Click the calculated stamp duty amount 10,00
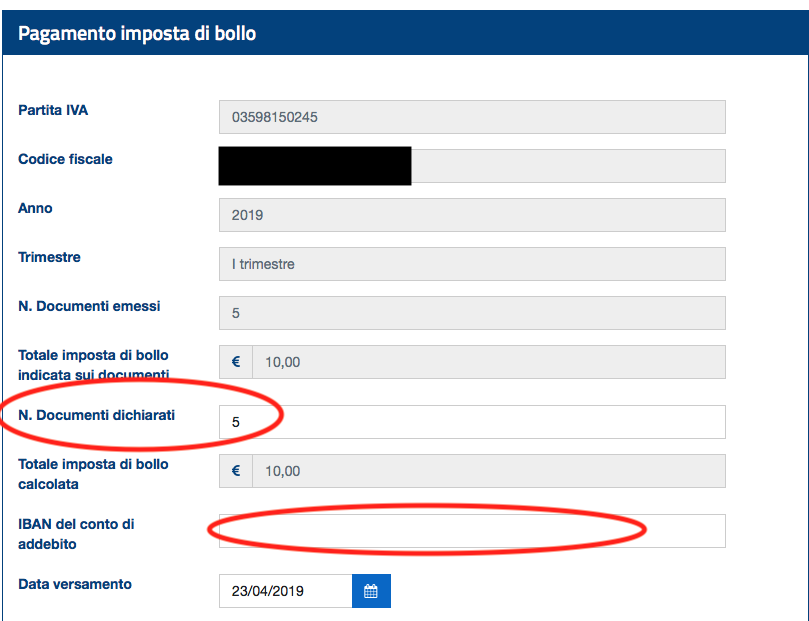Image resolution: width=809 pixels, height=621 pixels. pyautogui.click(x=488, y=471)
